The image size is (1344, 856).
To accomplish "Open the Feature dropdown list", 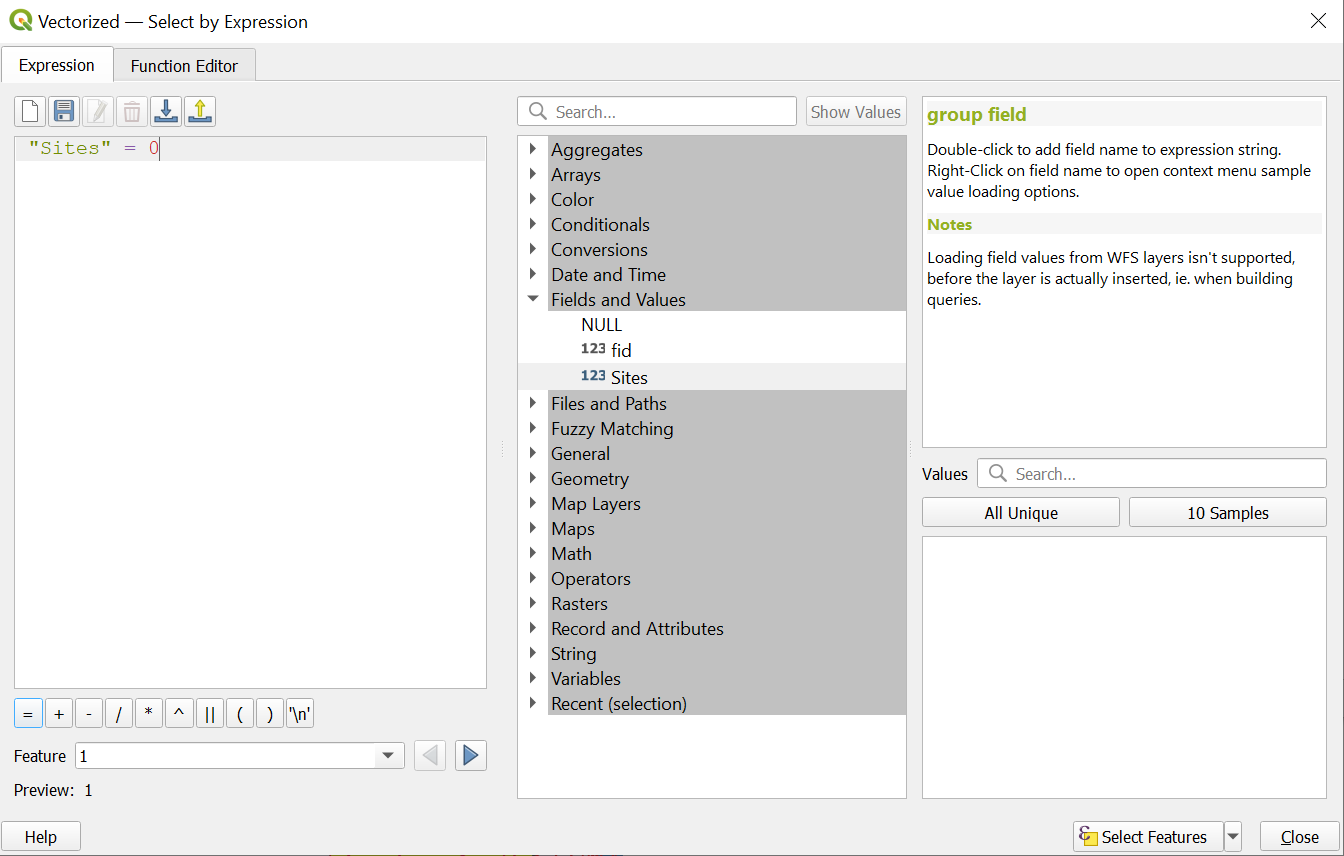I will coord(388,756).
